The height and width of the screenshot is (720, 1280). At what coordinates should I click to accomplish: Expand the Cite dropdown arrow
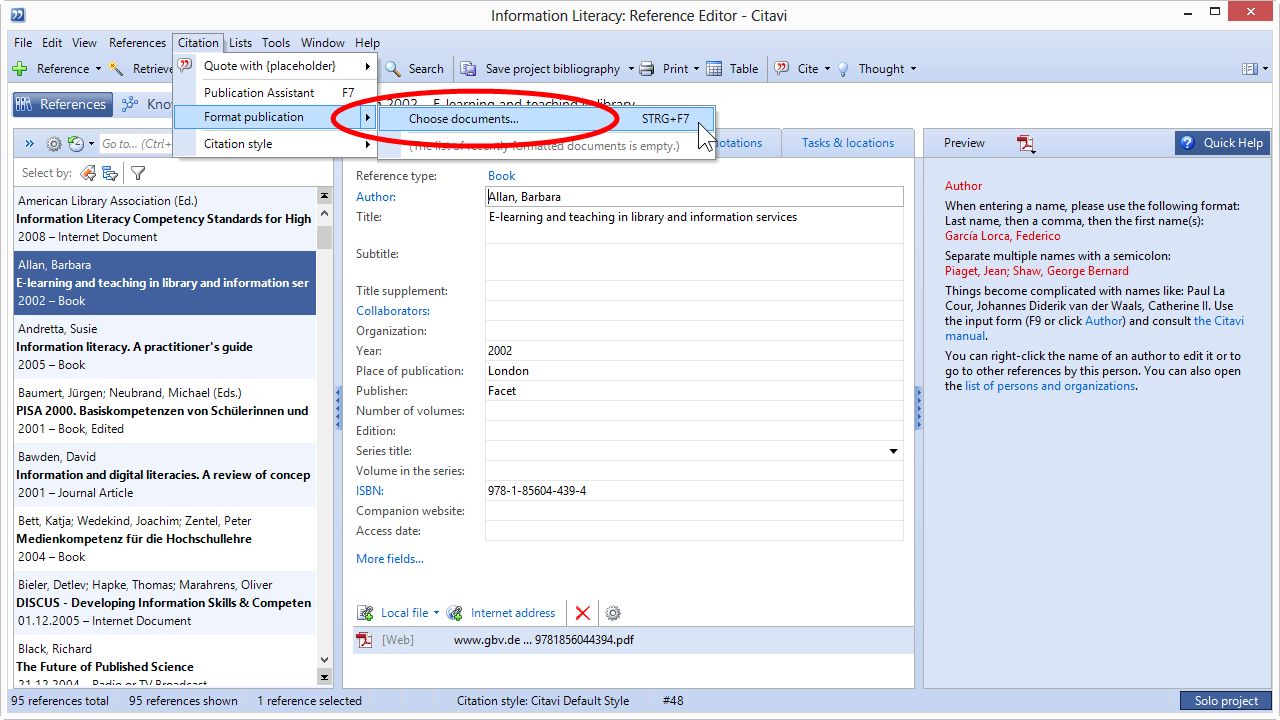pos(828,69)
